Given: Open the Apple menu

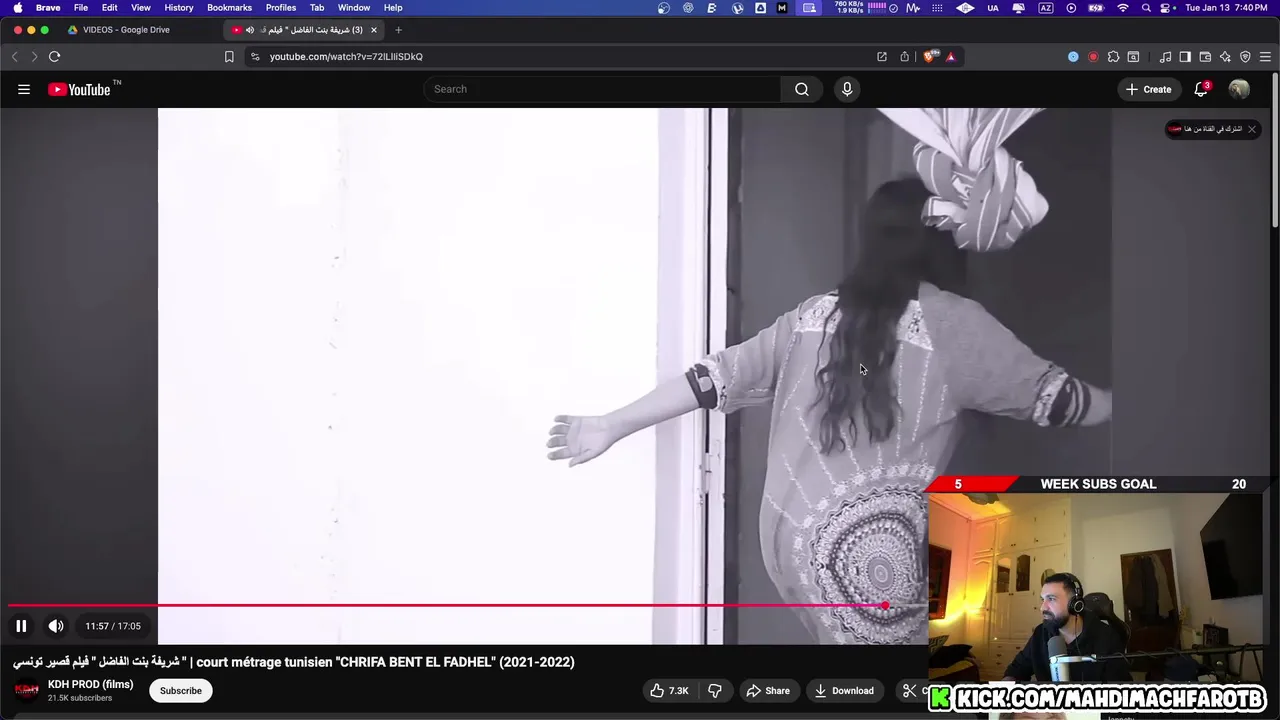Looking at the screenshot, I should [x=17, y=8].
